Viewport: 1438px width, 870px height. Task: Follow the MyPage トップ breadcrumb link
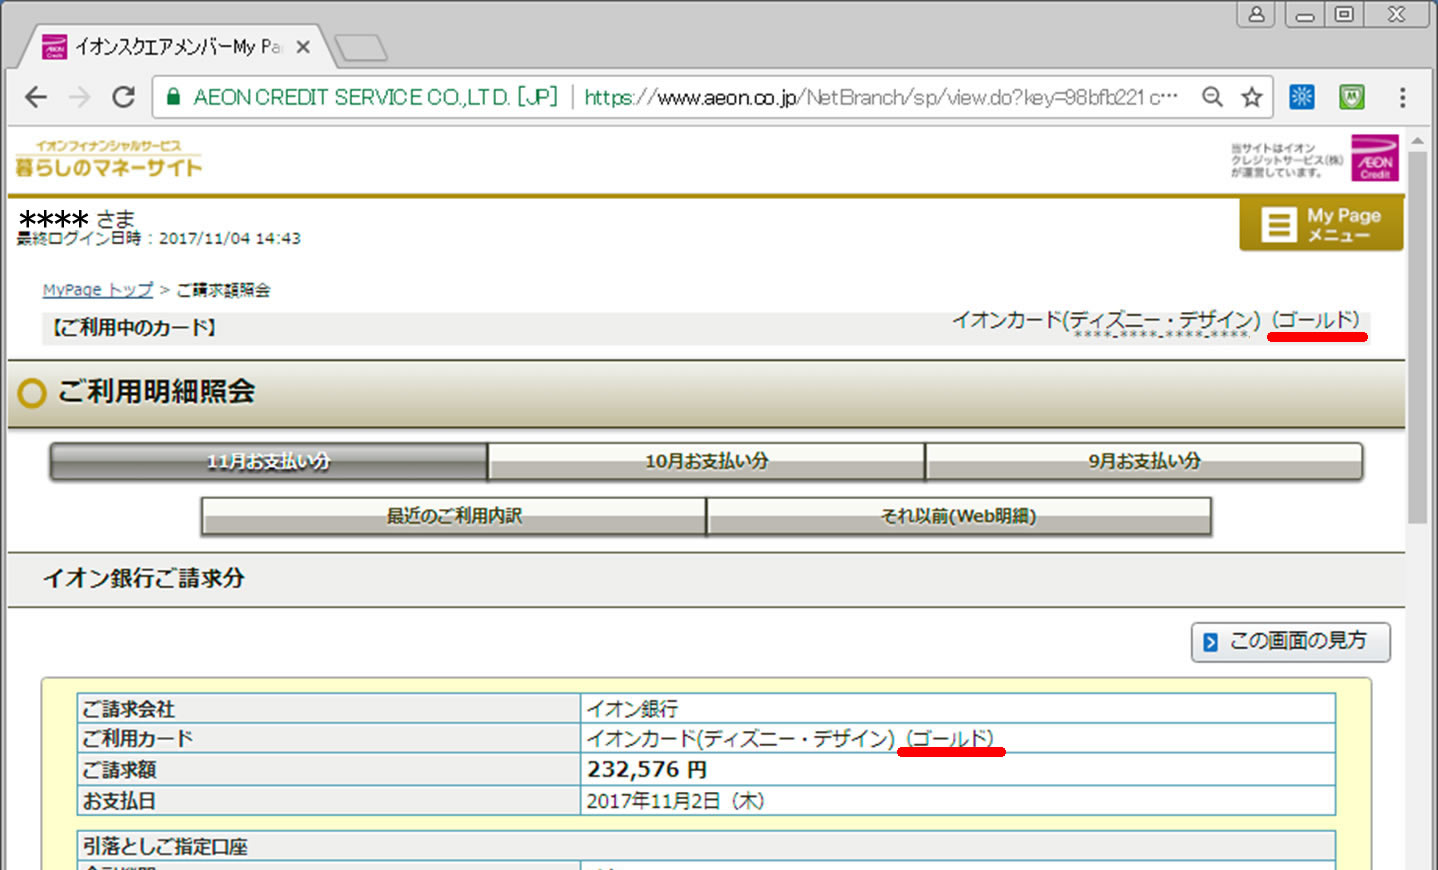click(98, 290)
